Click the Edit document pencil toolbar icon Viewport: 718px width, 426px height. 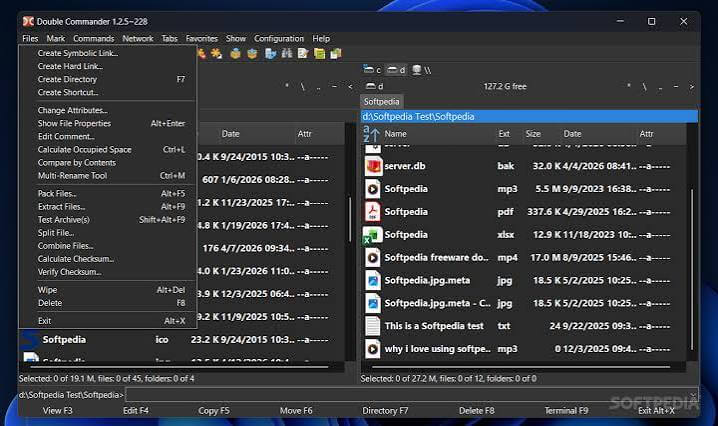(x=303, y=54)
